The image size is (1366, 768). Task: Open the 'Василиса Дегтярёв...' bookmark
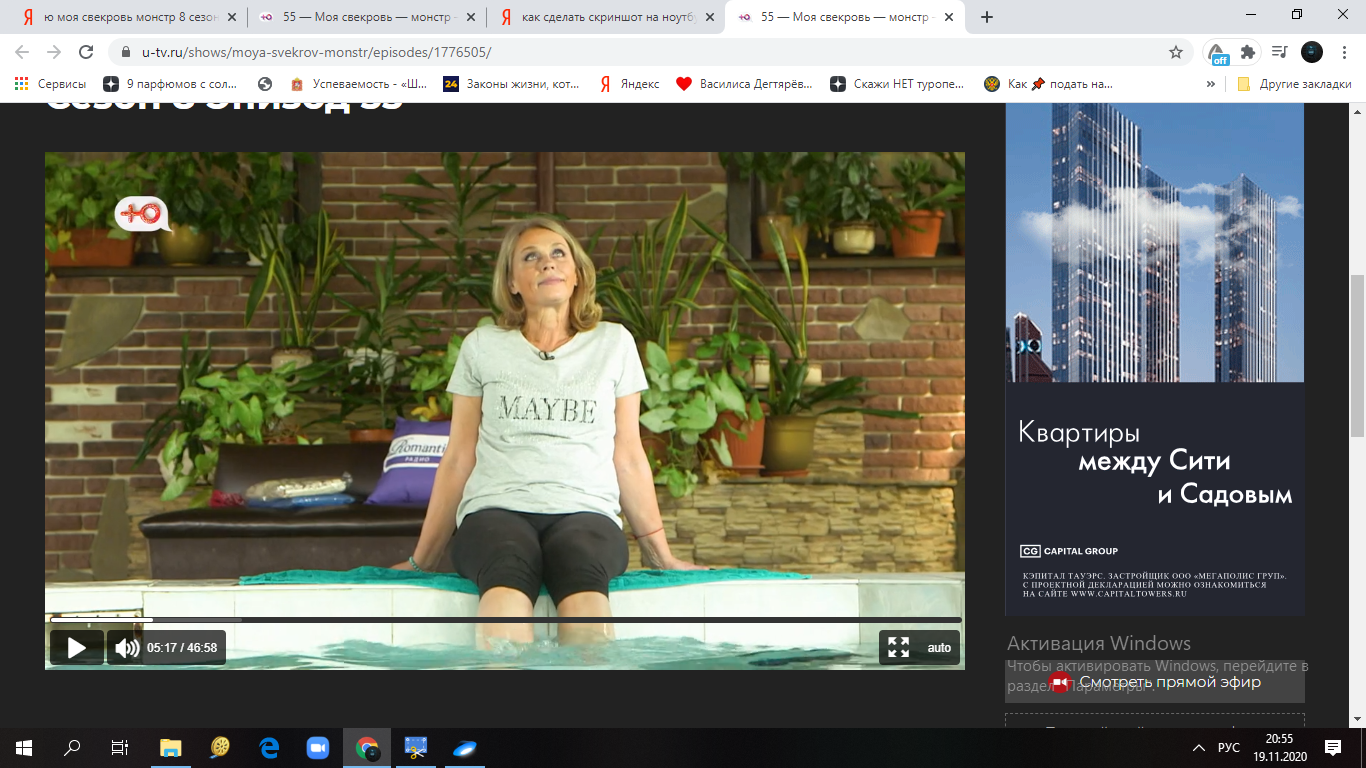tap(745, 84)
